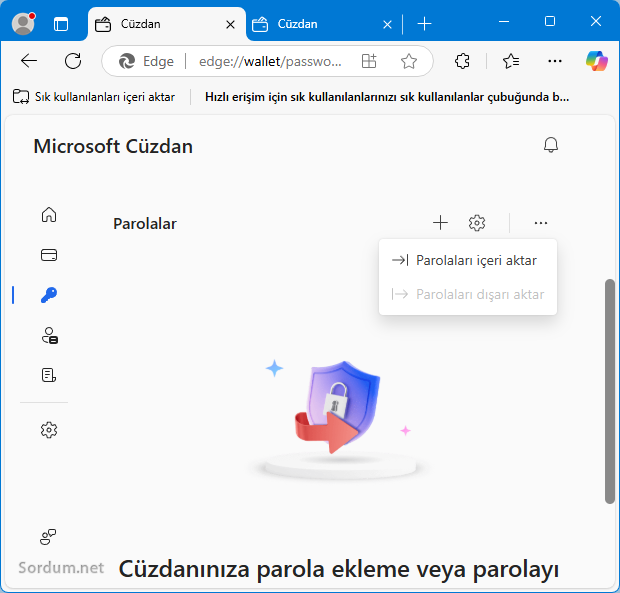
Task: Maximize the Edge window
Action: [550, 21]
